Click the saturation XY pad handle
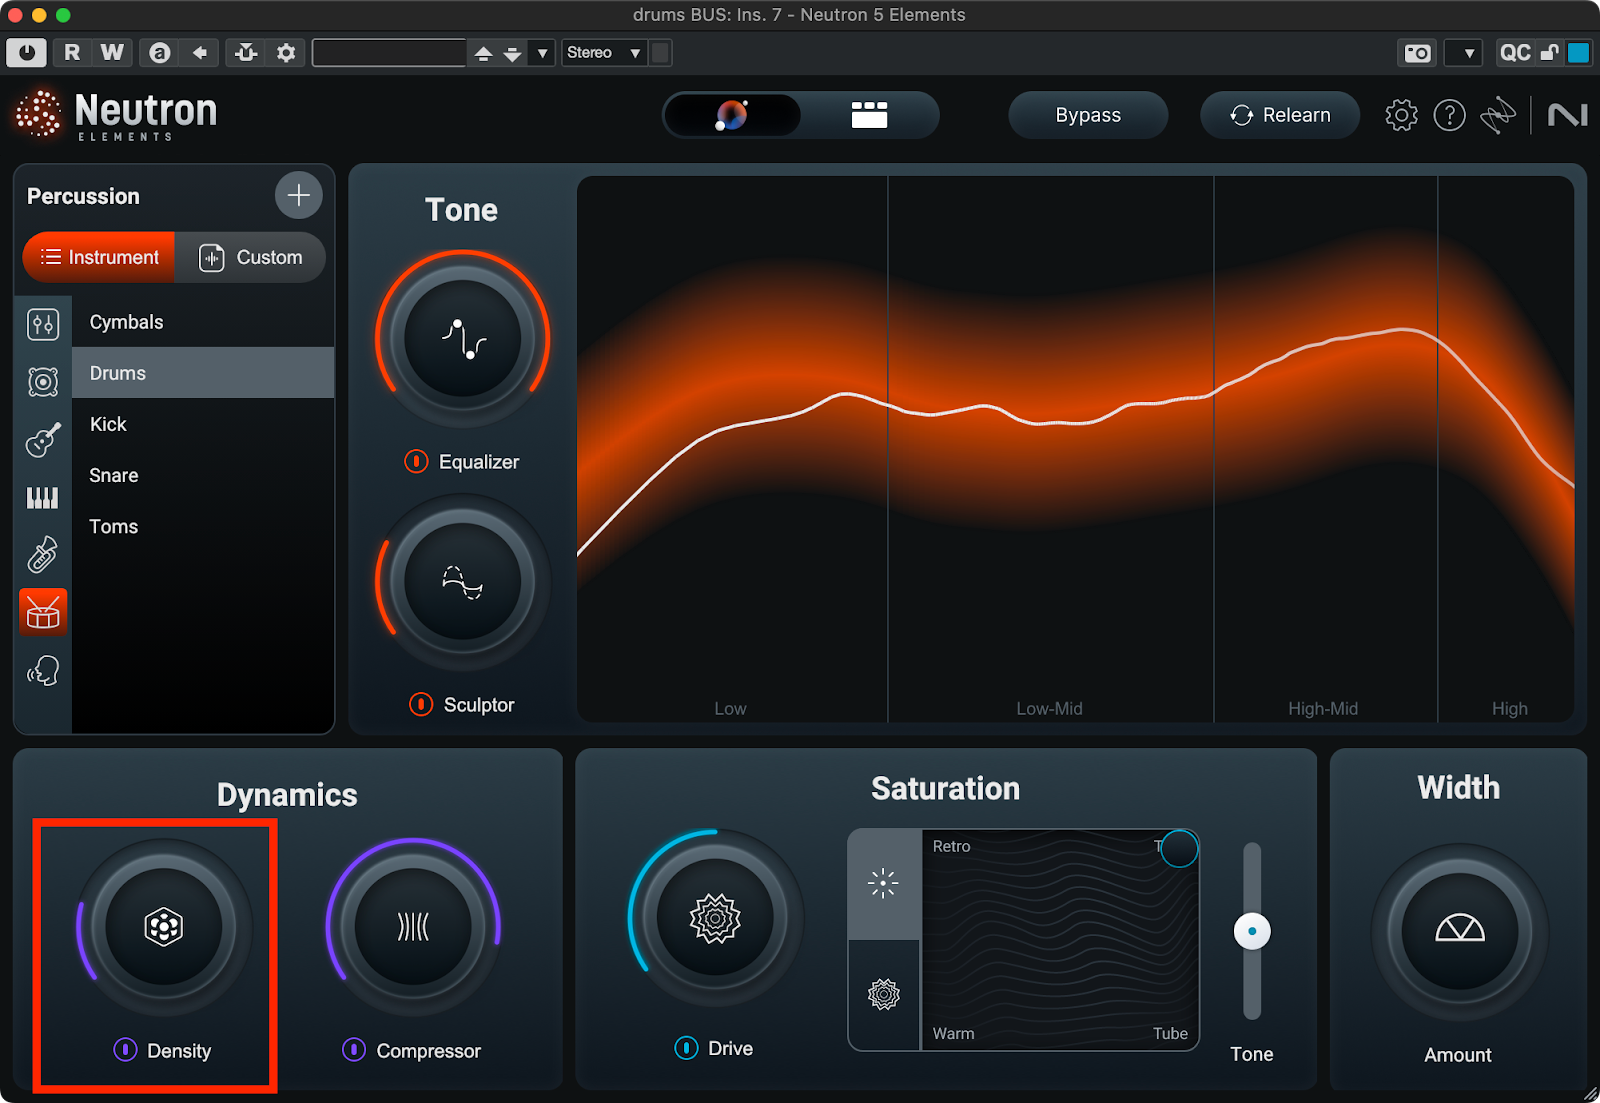The width and height of the screenshot is (1600, 1103). [x=1179, y=848]
